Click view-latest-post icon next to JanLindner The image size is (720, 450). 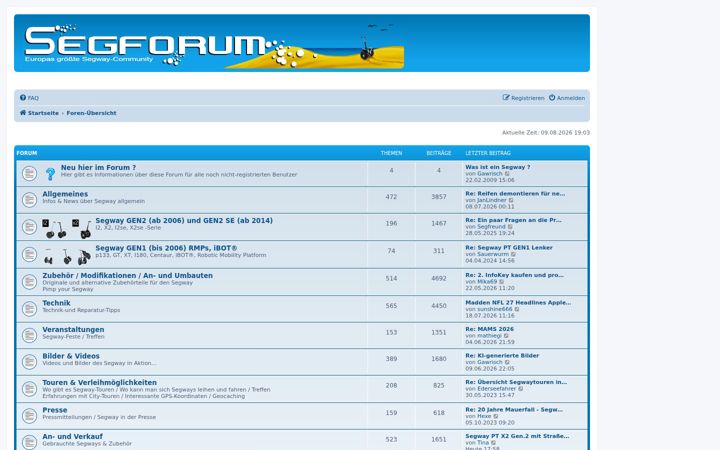tap(511, 201)
